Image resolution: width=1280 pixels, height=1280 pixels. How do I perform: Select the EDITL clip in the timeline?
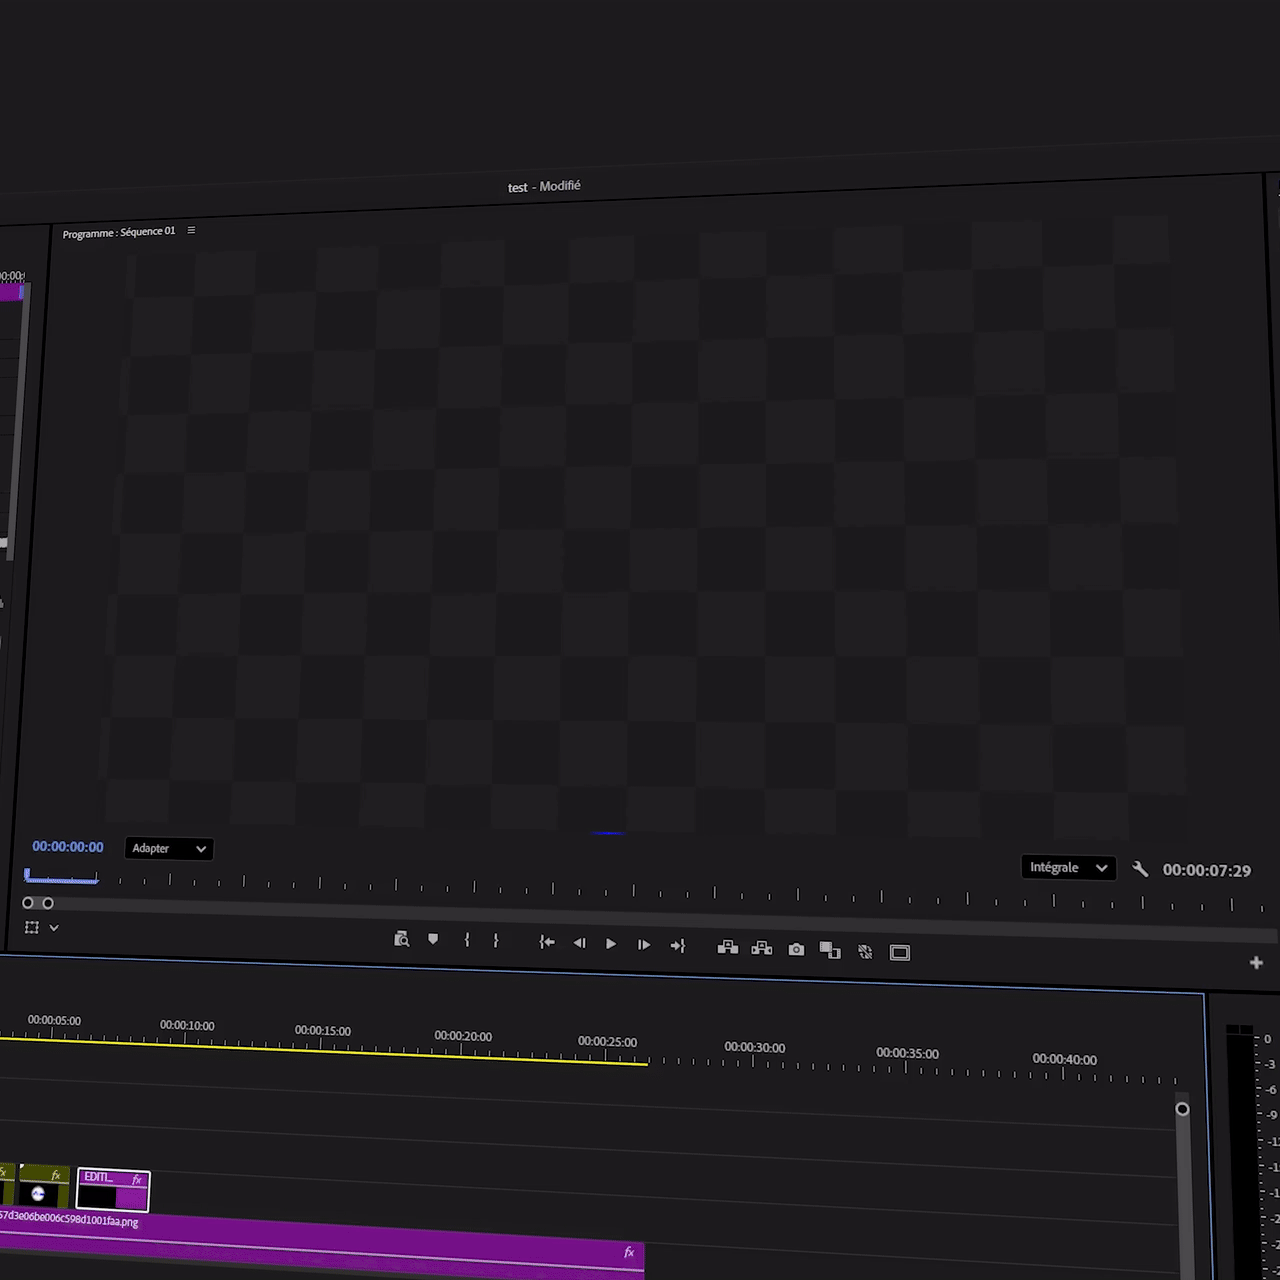tap(113, 1190)
